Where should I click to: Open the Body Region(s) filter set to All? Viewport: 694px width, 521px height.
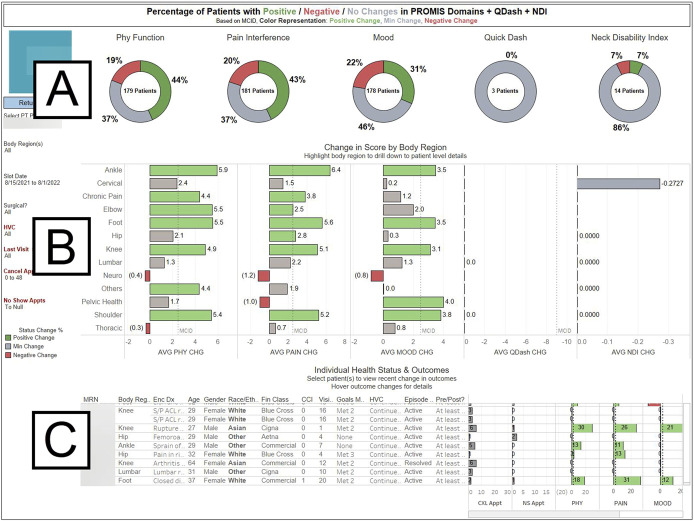pyautogui.click(x=23, y=147)
